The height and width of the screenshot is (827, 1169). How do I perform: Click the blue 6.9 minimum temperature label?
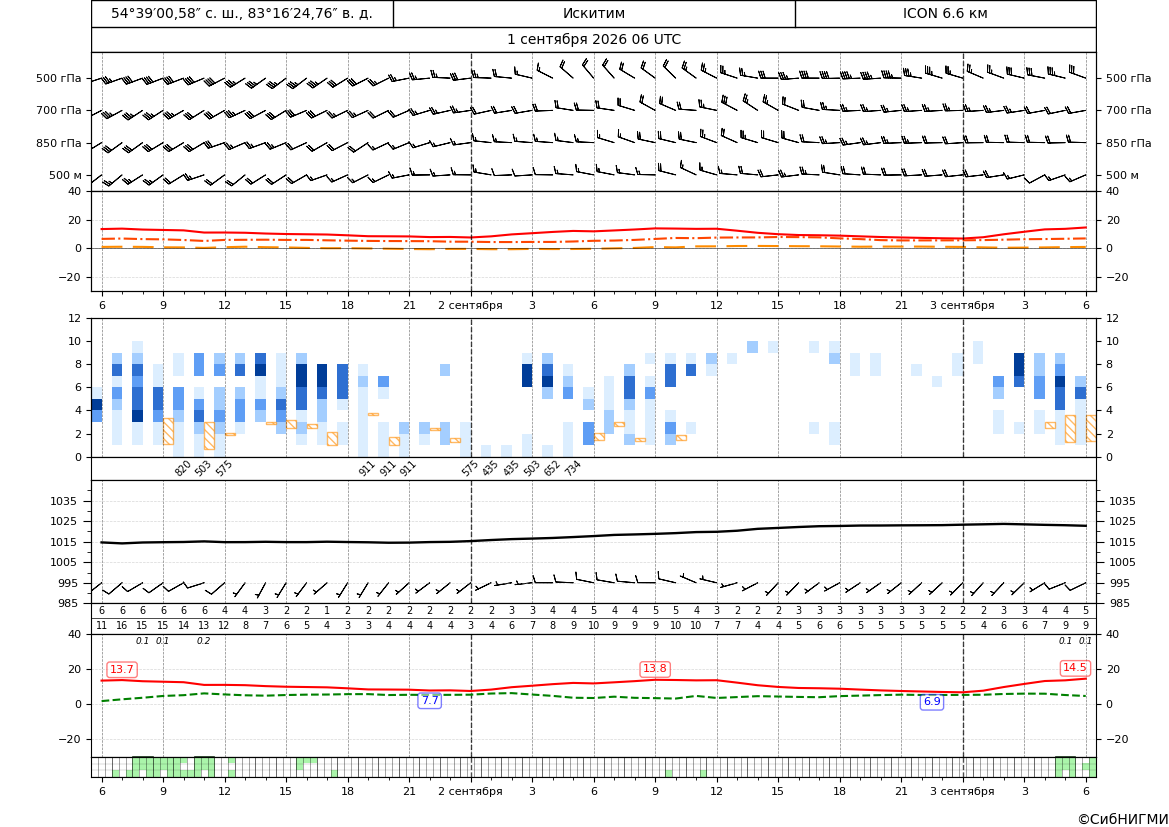932,702
